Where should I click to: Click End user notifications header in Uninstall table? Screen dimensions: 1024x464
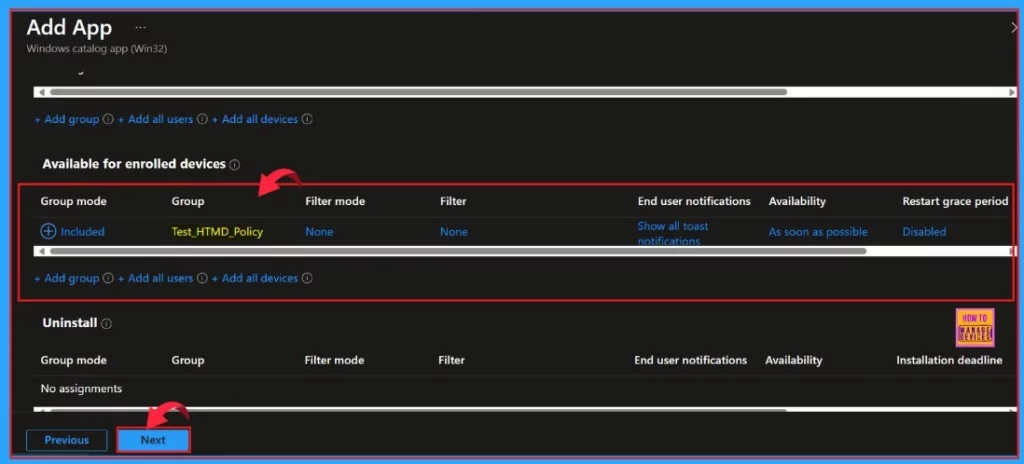(x=690, y=360)
